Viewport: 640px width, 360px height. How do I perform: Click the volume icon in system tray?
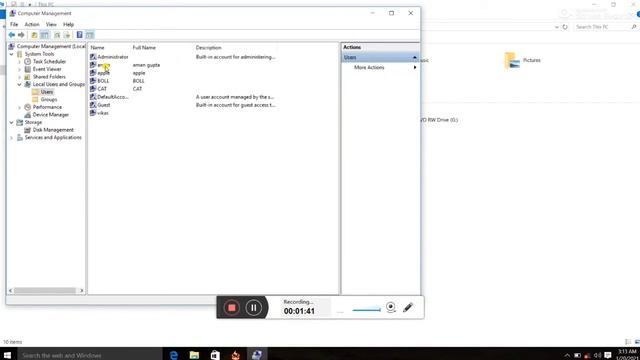point(597,355)
